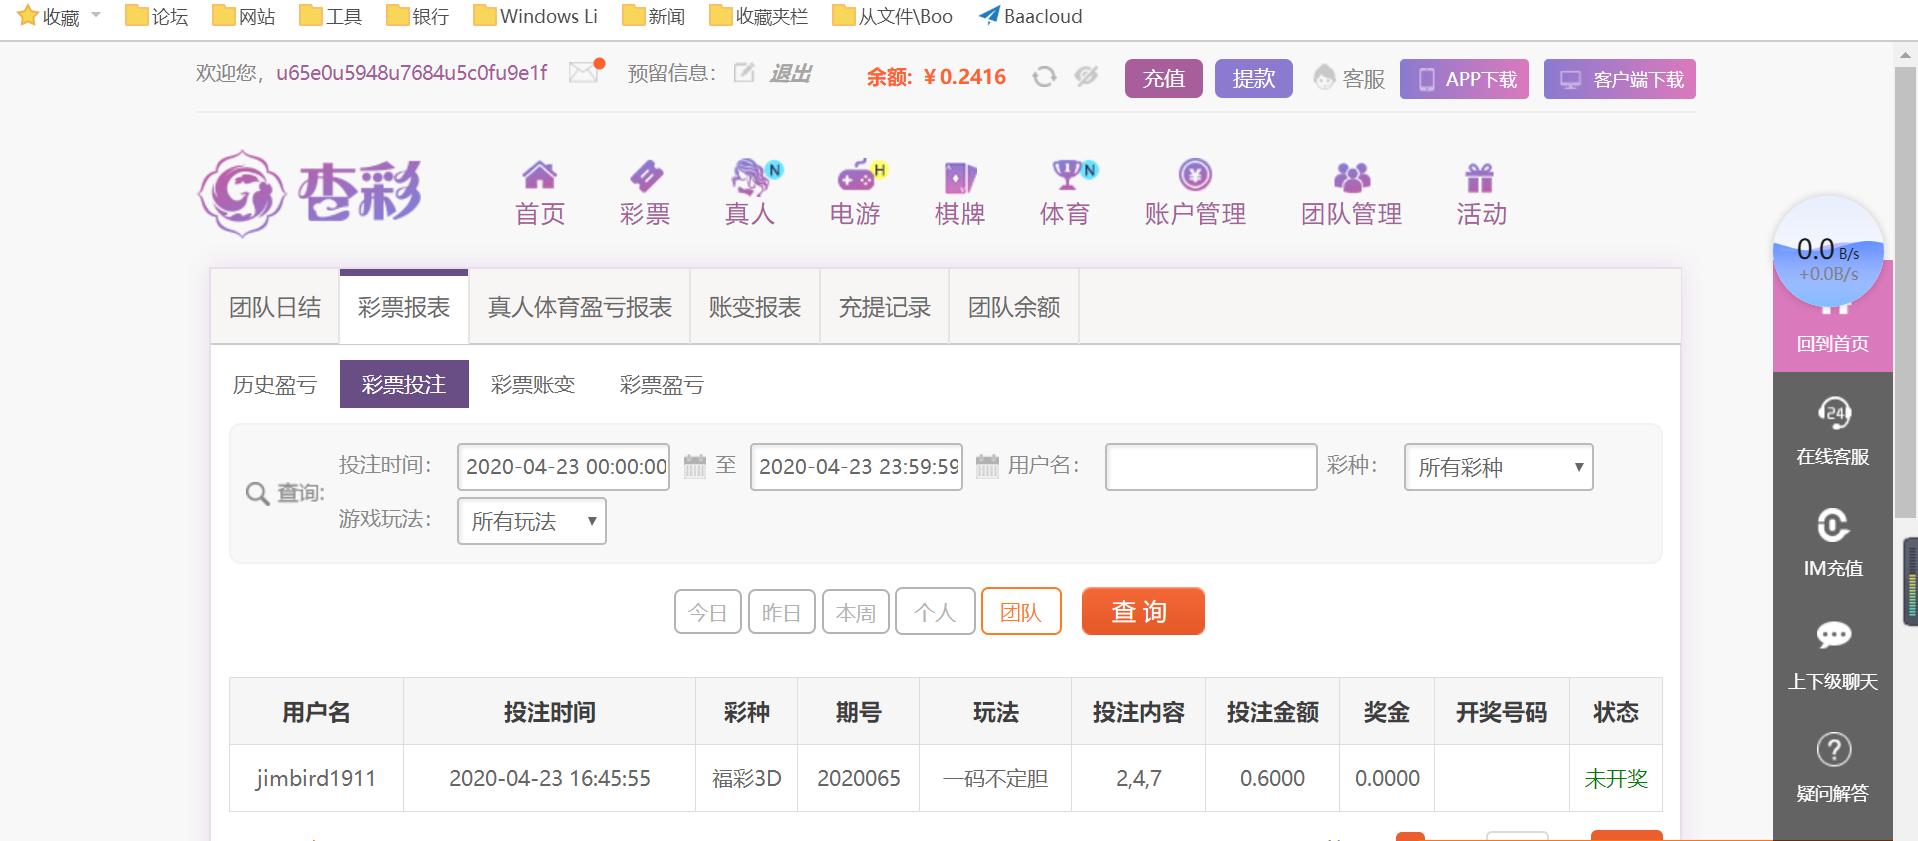
Task: Open 疑问解答 help sidebar icon
Action: 1833,749
